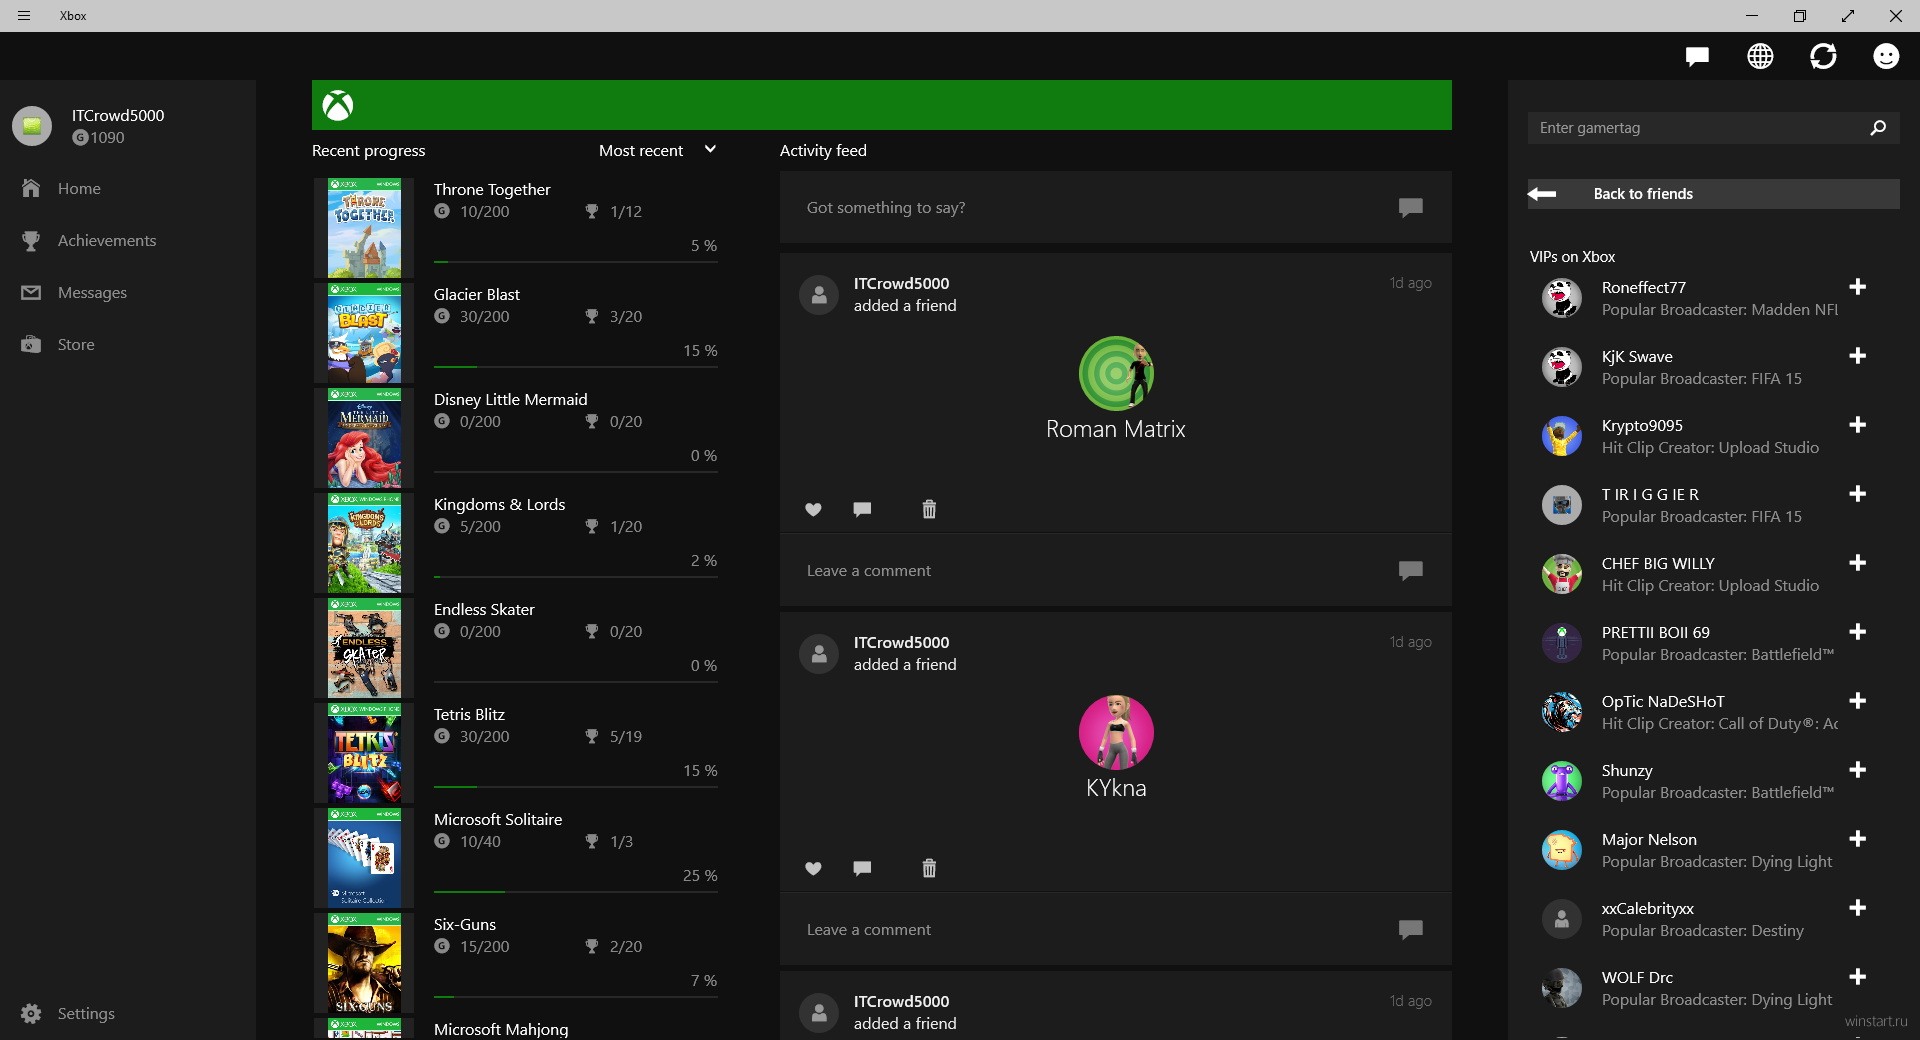Add xxCalebrityxx with plus icon

point(1858,908)
